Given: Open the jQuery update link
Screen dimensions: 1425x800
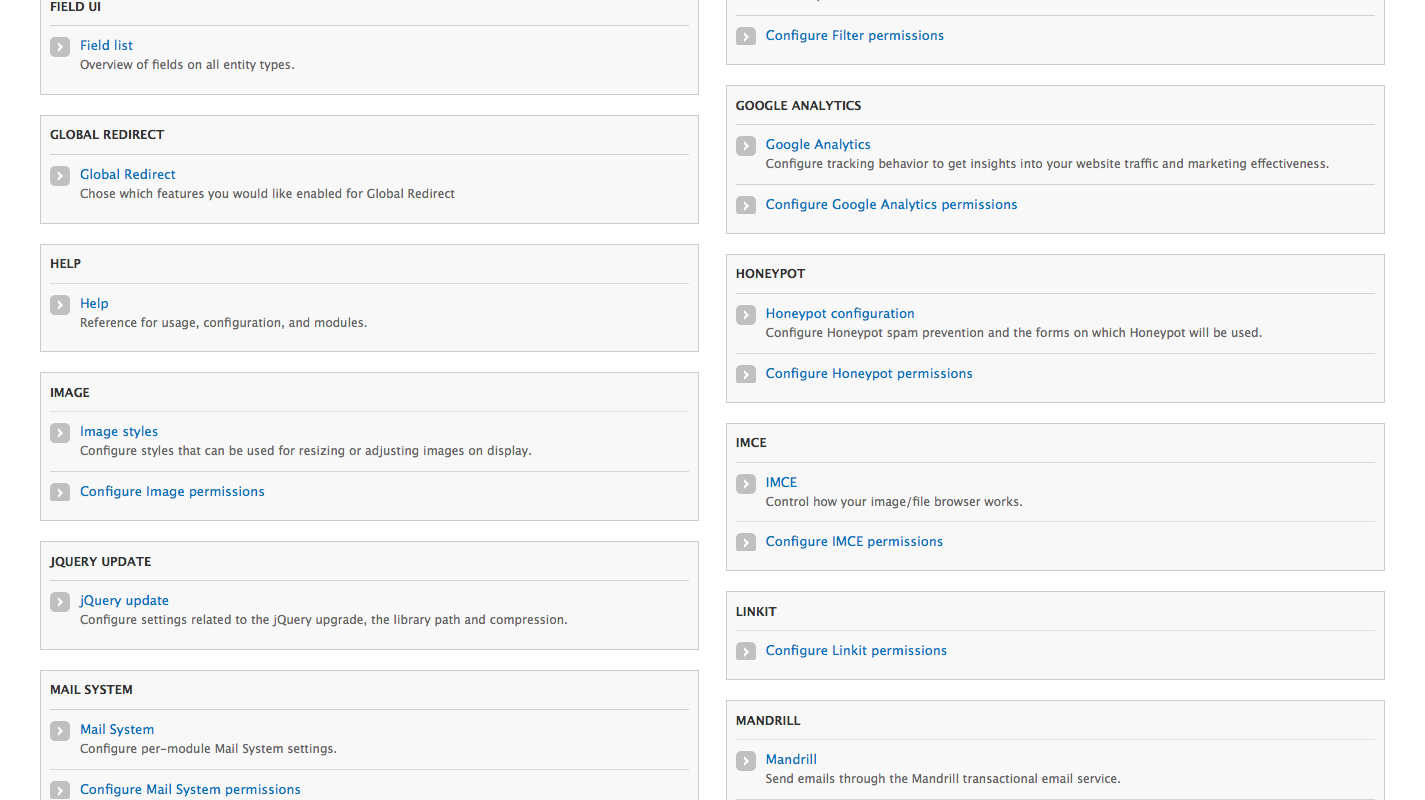Looking at the screenshot, I should coord(124,600).
